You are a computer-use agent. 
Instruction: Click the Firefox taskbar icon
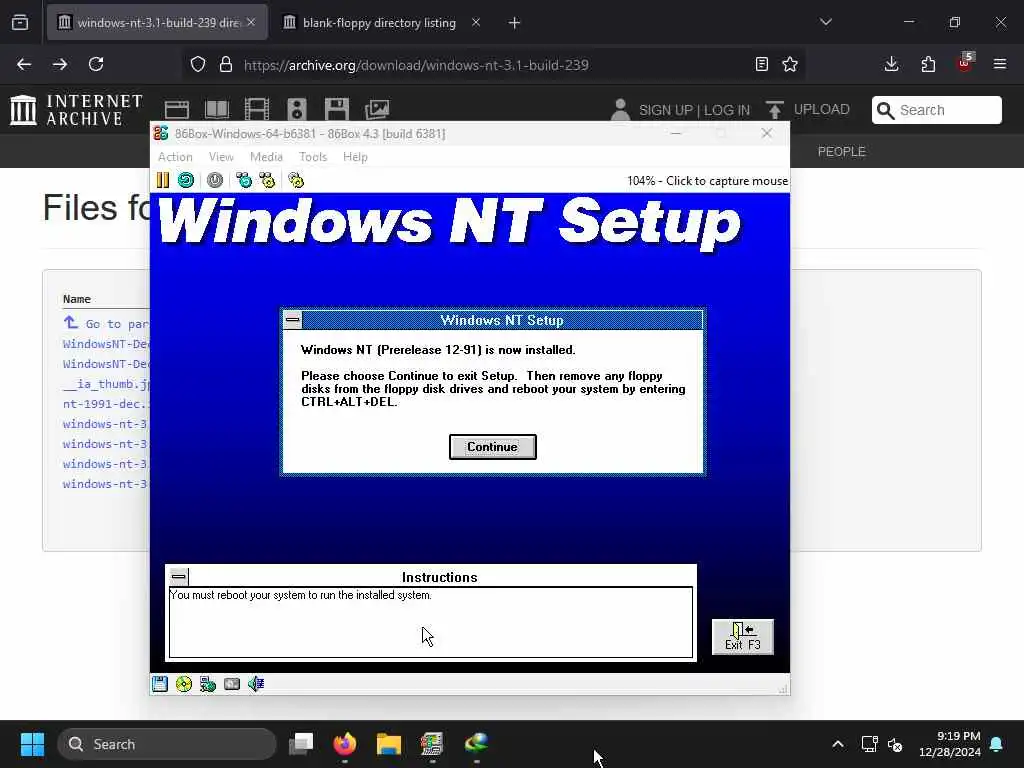coord(345,744)
